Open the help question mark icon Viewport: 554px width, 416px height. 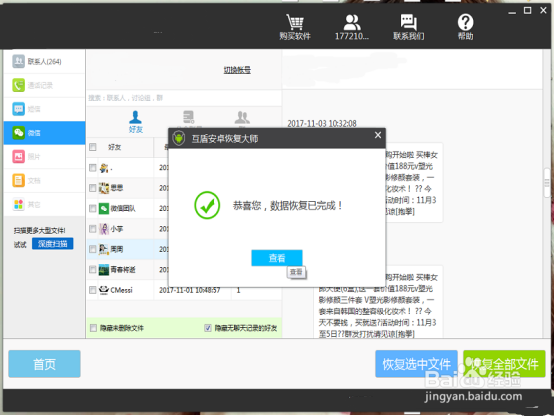tap(465, 23)
